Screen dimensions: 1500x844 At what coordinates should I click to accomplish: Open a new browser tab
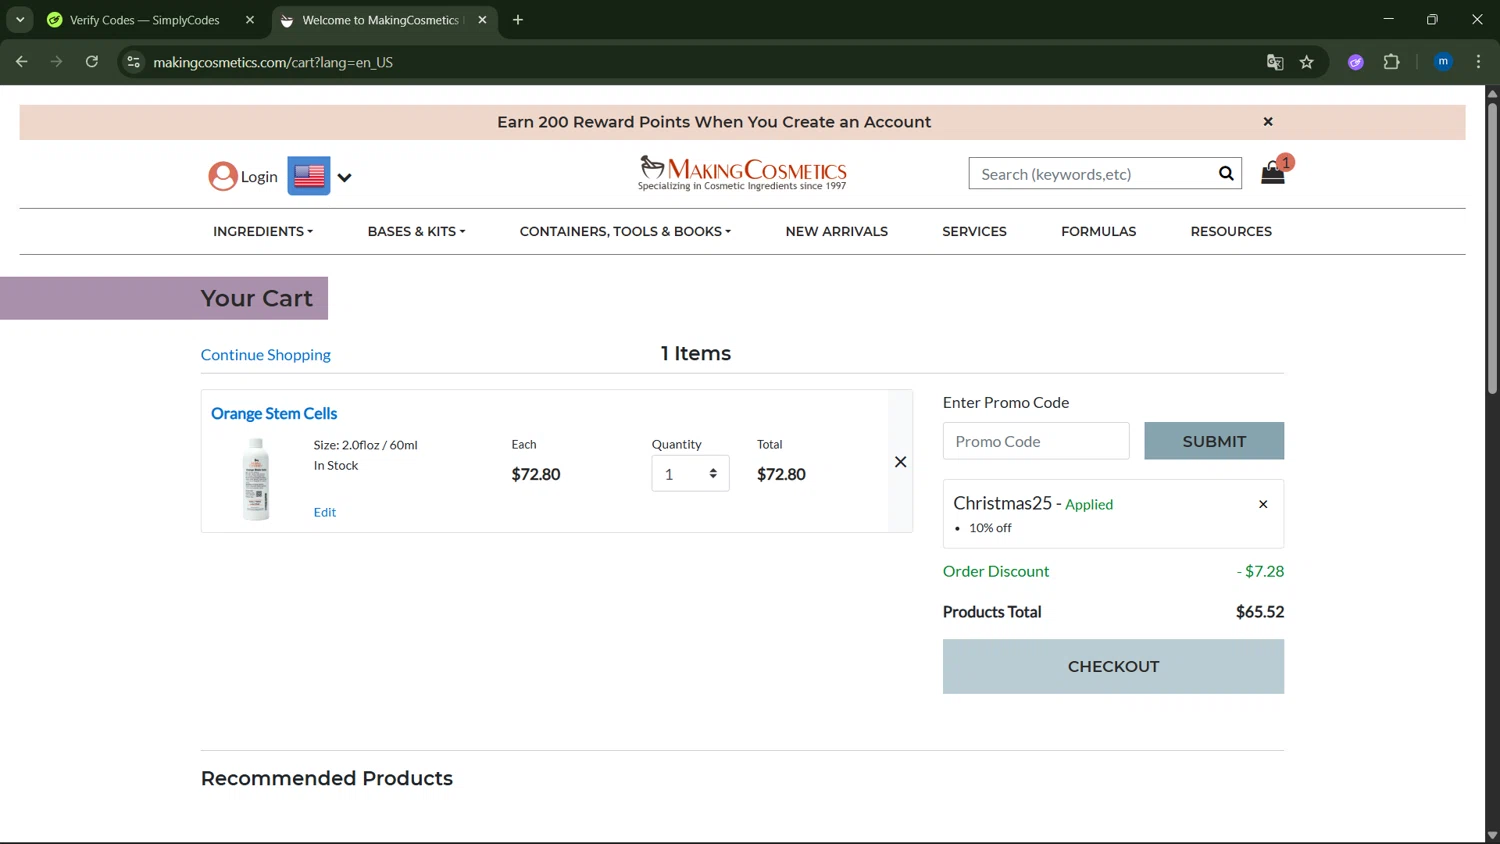point(518,20)
